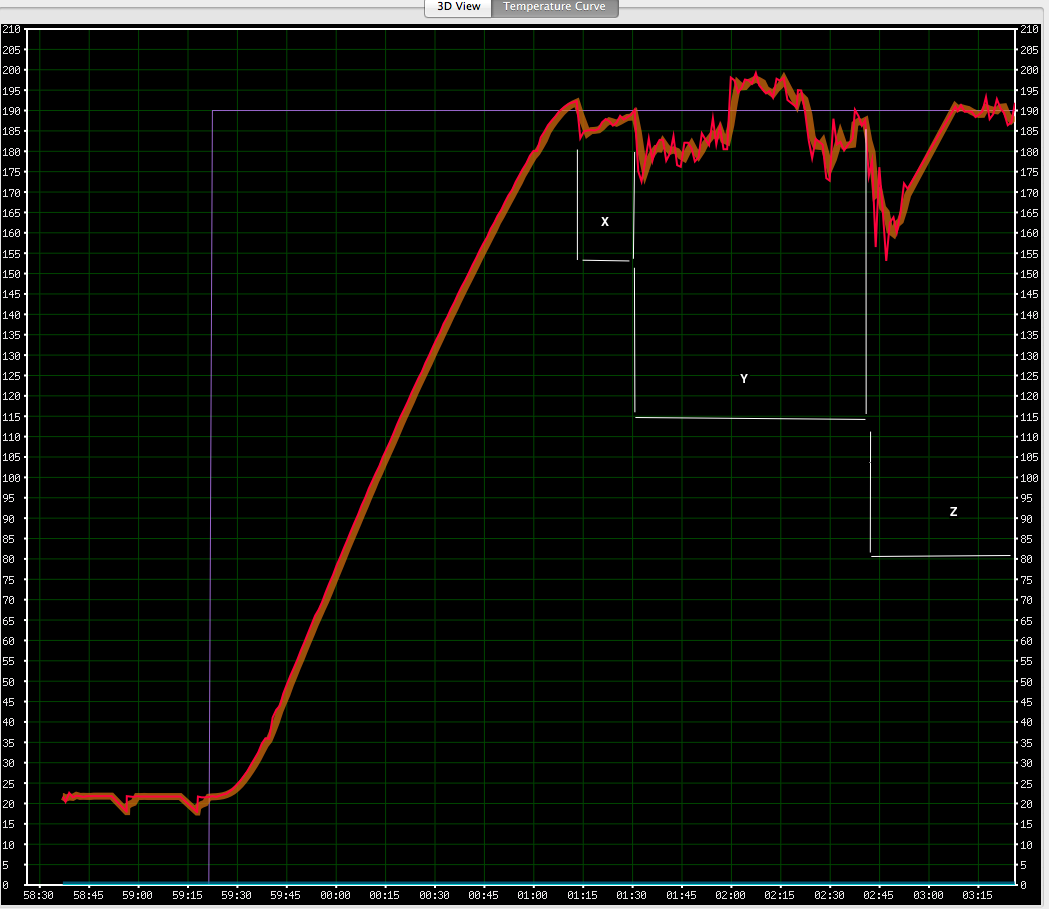Click the 115 label on right temperature axis
The width and height of the screenshot is (1049, 909).
(x=1027, y=417)
